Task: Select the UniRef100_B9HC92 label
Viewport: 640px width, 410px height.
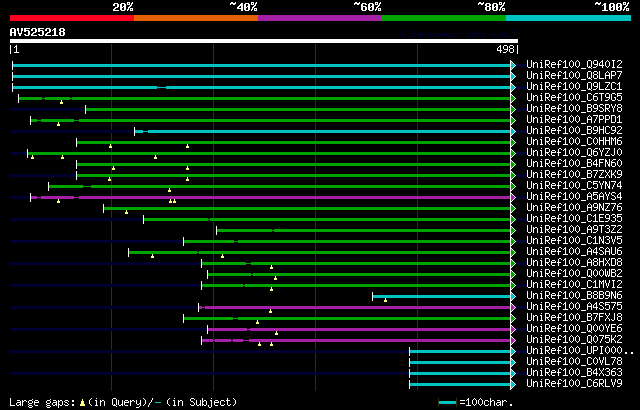Action: [574, 131]
